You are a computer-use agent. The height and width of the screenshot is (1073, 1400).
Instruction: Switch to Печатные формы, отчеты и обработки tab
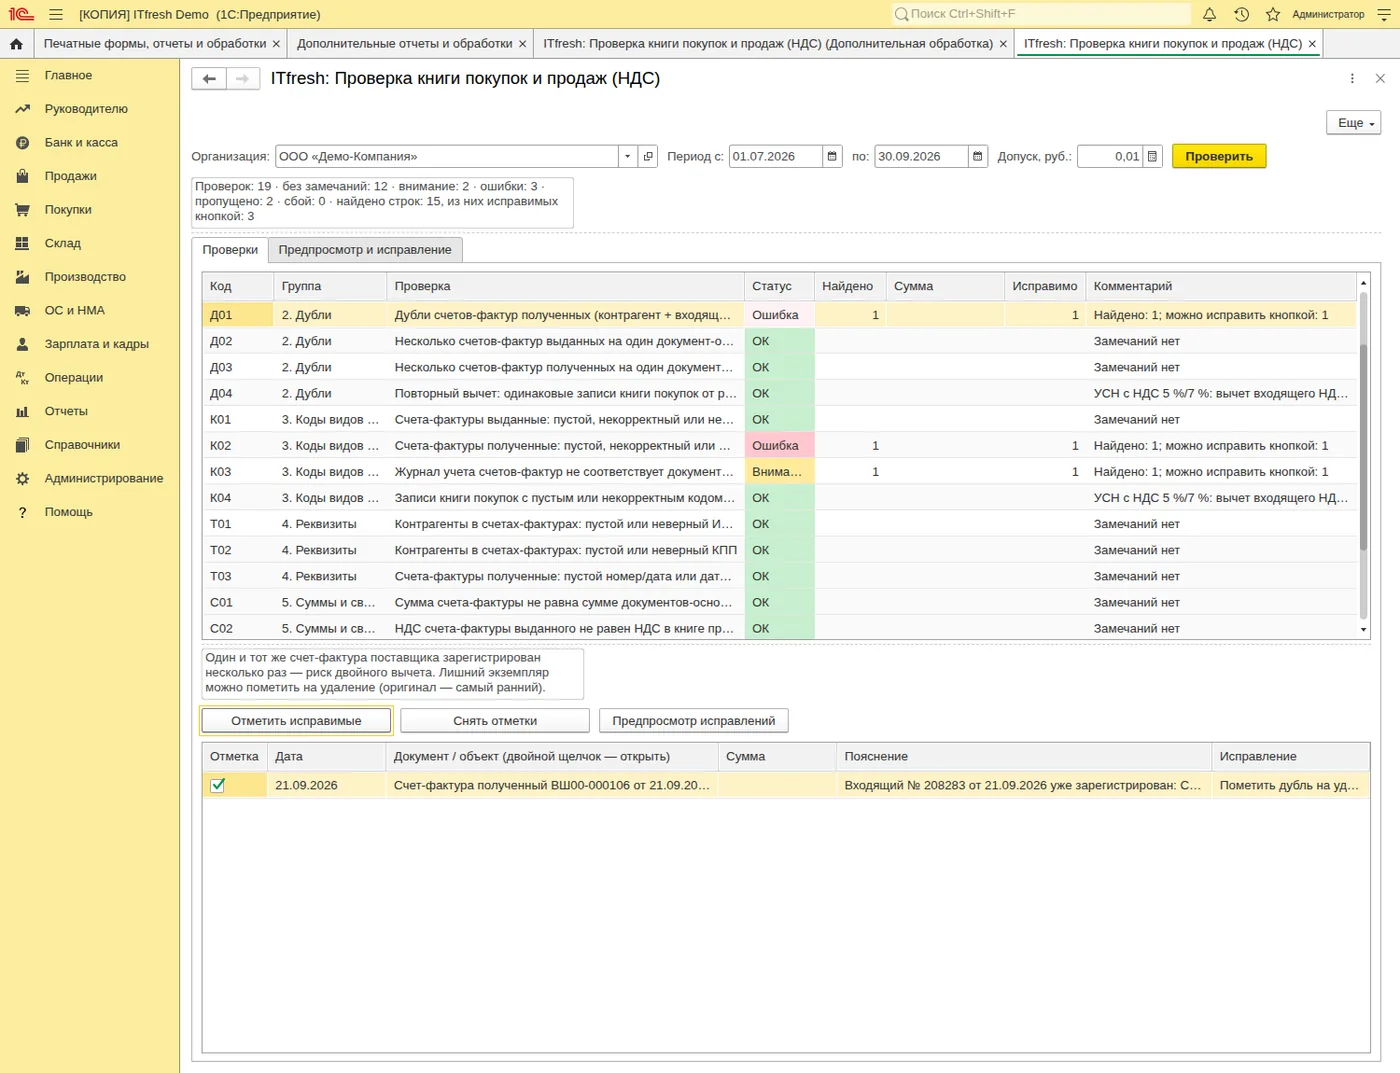tap(155, 44)
